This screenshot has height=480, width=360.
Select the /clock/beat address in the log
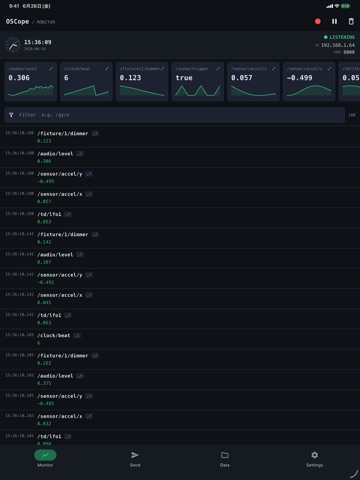(x=54, y=335)
